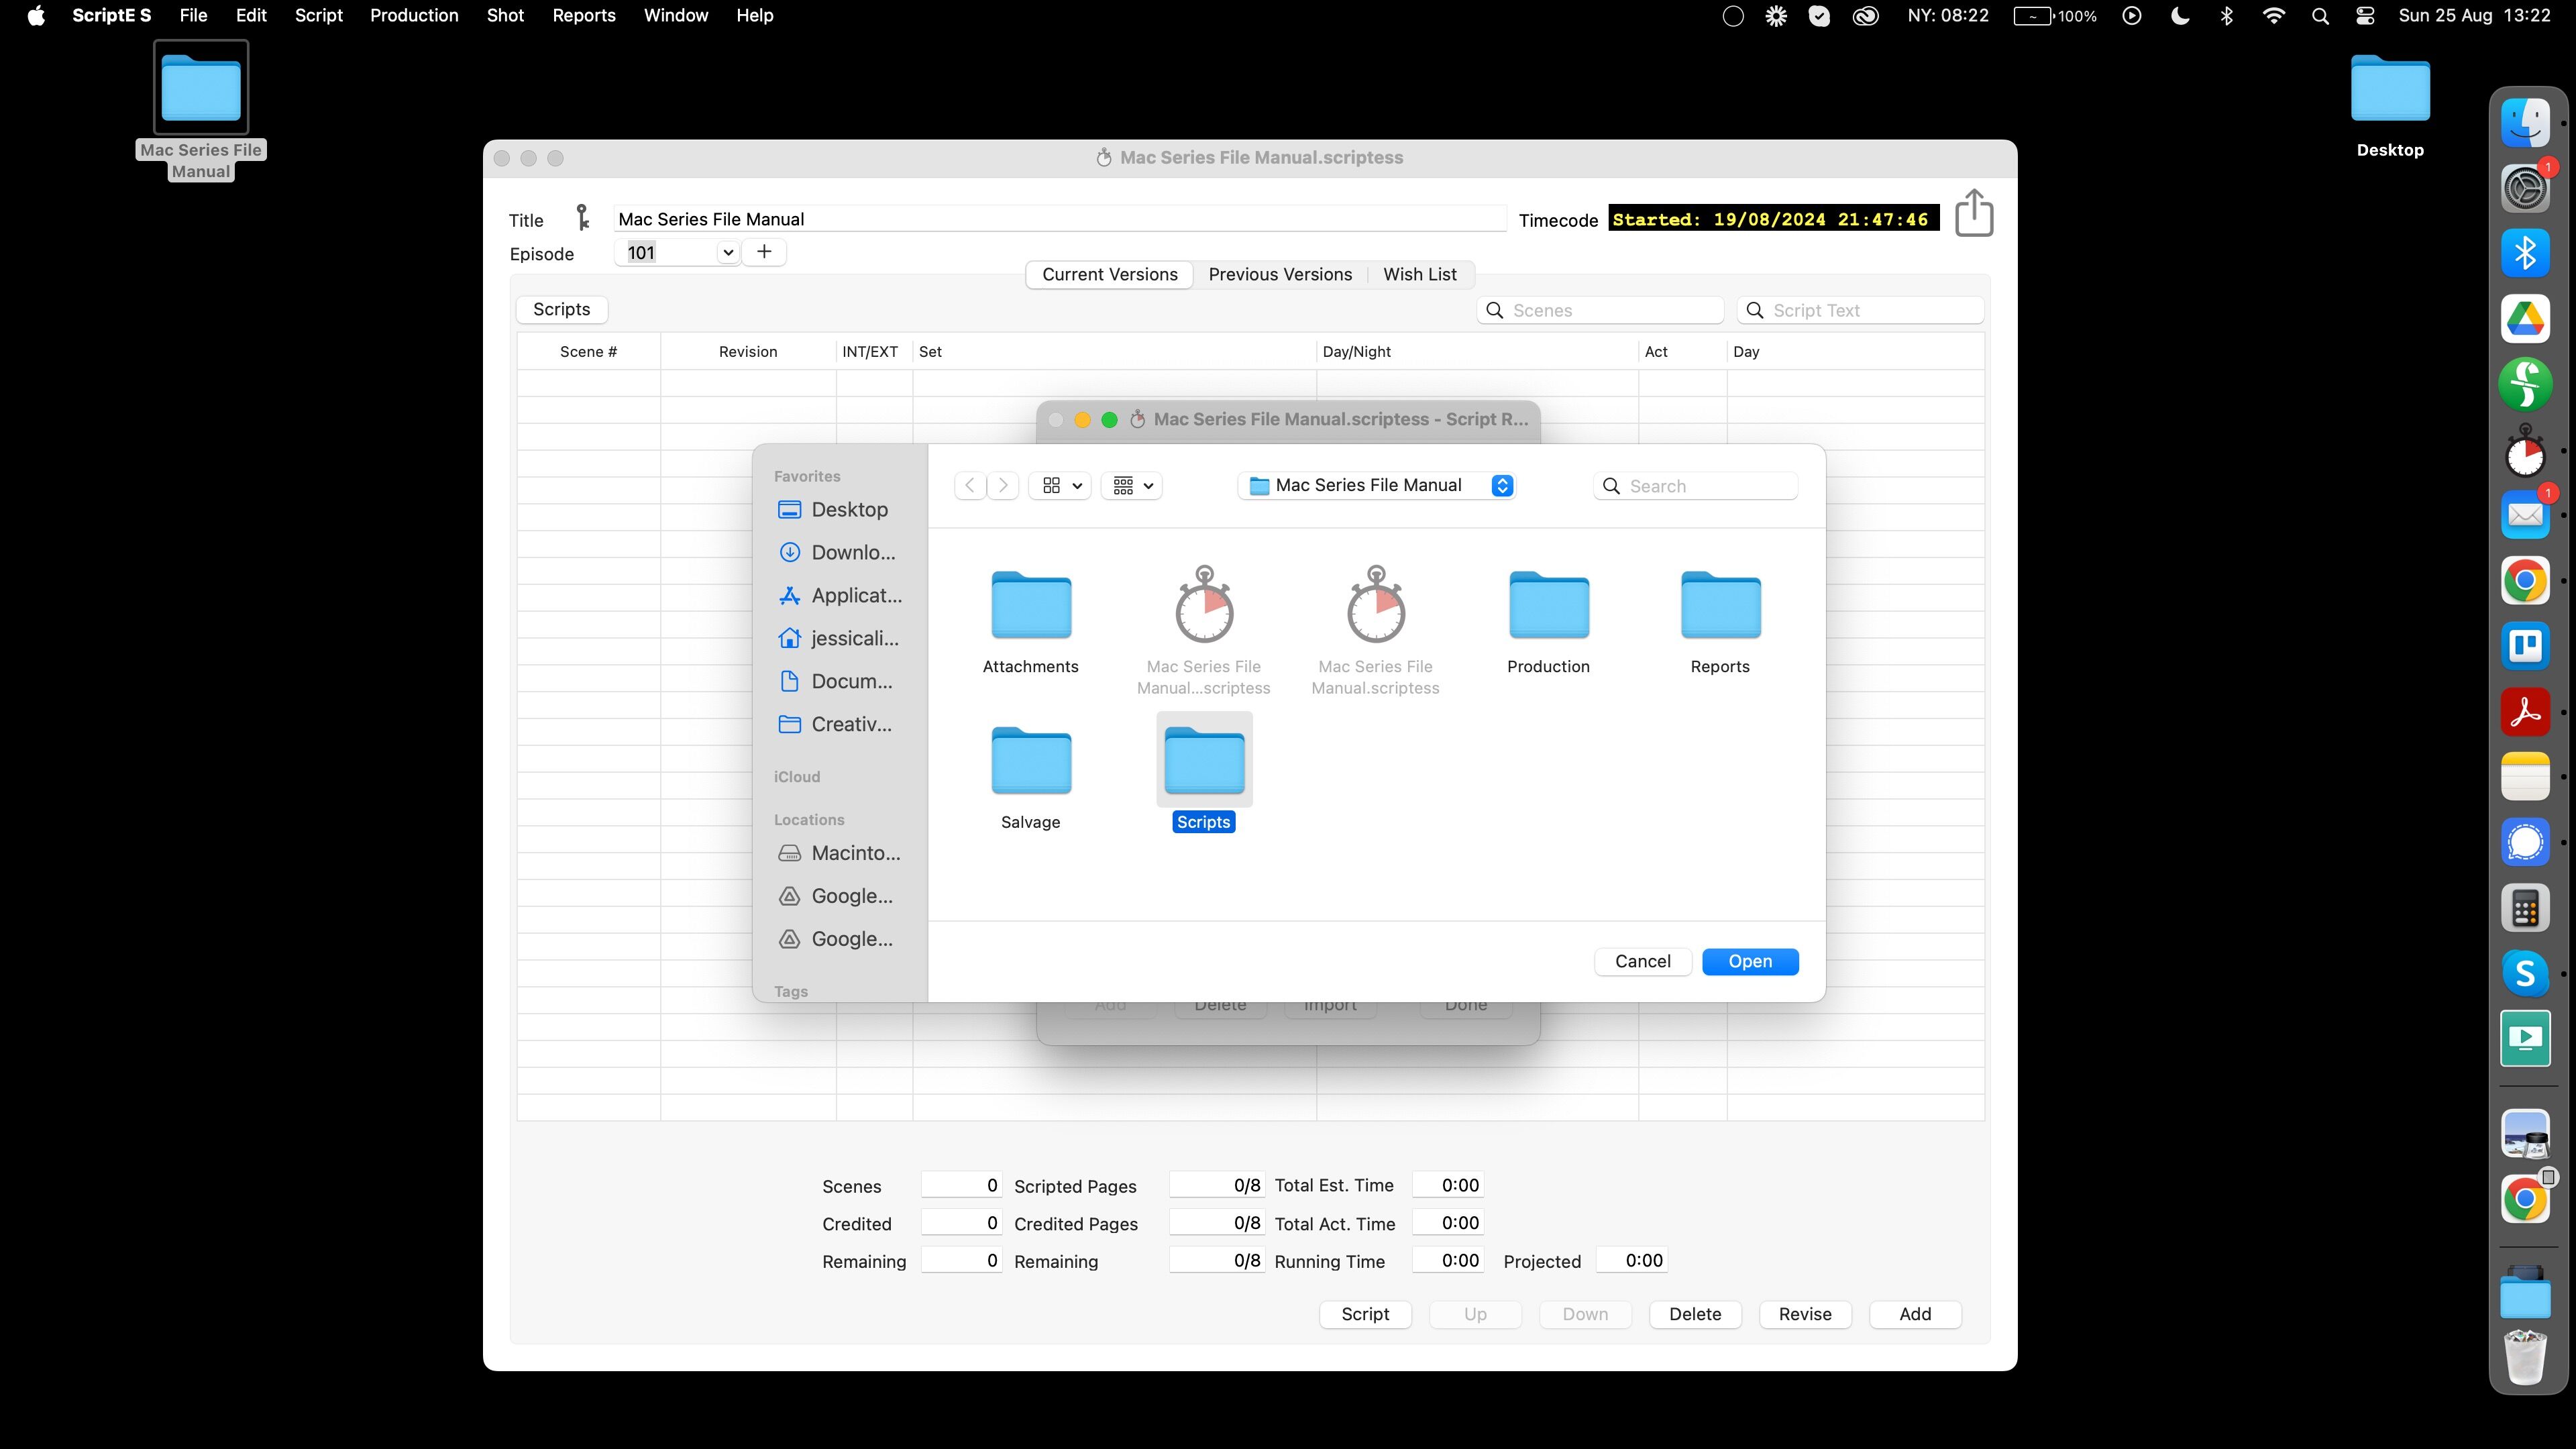Switch to the Previous Versions tab
Viewport: 2576px width, 1449px height.
coord(1280,275)
